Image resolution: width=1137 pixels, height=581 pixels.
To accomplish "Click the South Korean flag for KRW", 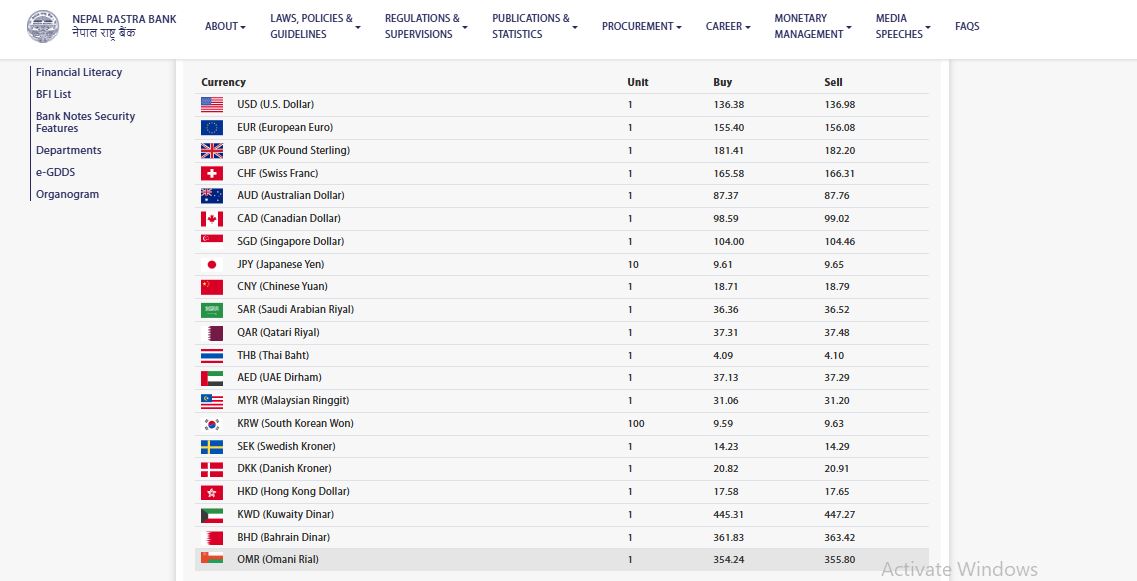I will pos(212,424).
